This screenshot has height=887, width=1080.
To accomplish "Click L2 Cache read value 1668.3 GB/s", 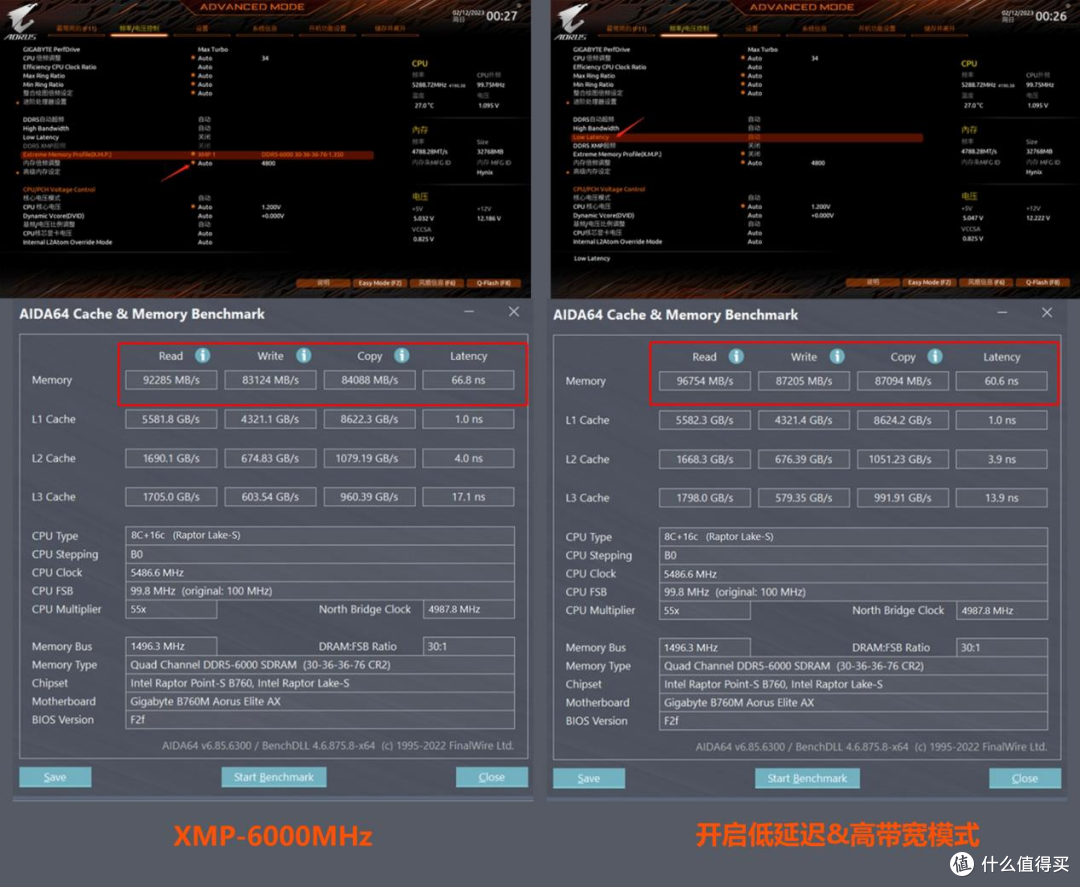I will pyautogui.click(x=705, y=459).
